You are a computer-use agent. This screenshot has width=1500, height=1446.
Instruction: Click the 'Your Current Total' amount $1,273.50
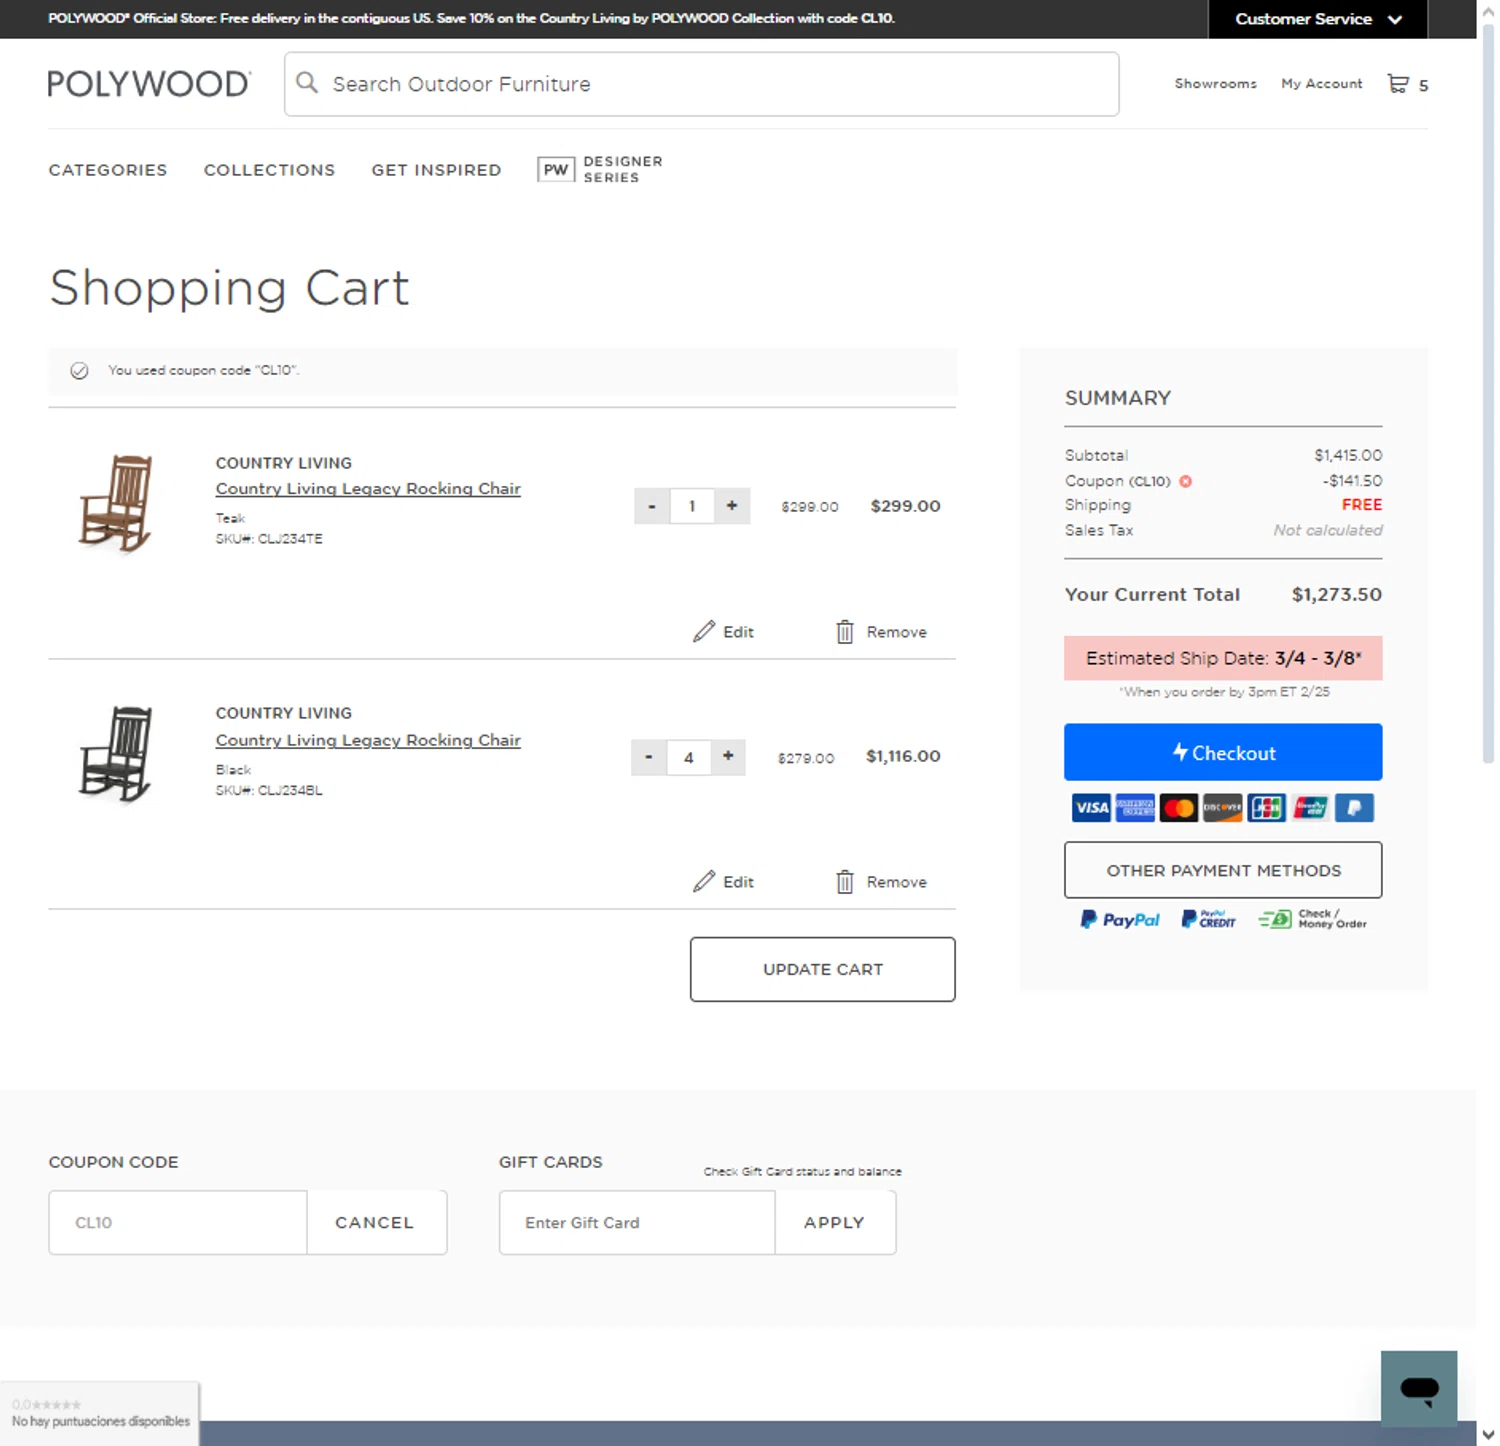tap(1336, 594)
